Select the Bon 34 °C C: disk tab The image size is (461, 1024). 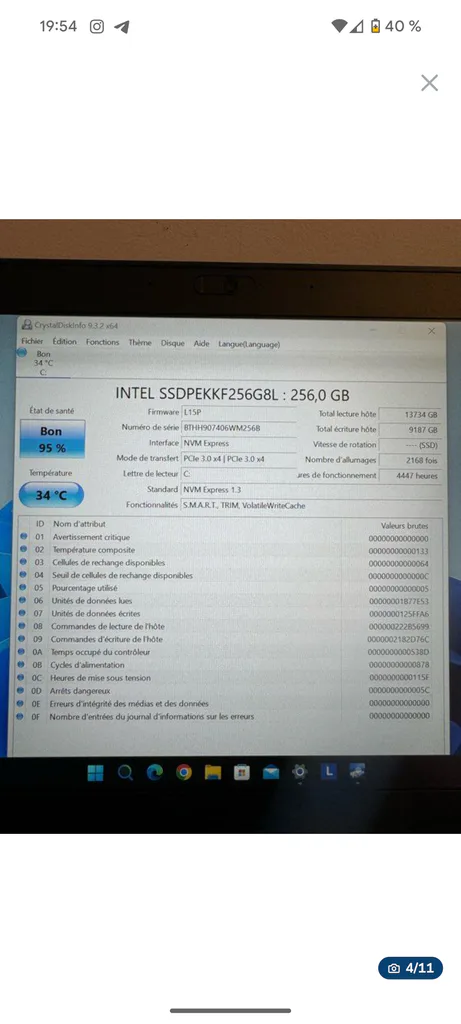point(43,363)
